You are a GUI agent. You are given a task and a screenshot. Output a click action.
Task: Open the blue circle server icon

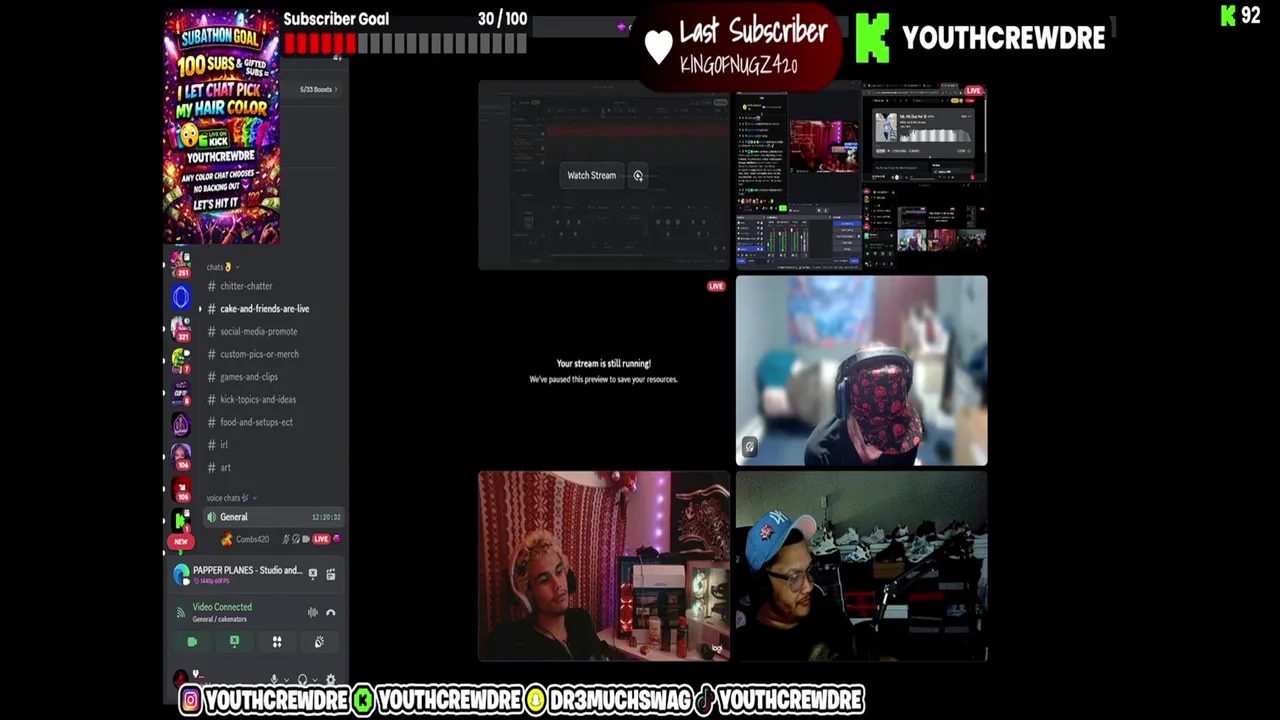[x=181, y=297]
